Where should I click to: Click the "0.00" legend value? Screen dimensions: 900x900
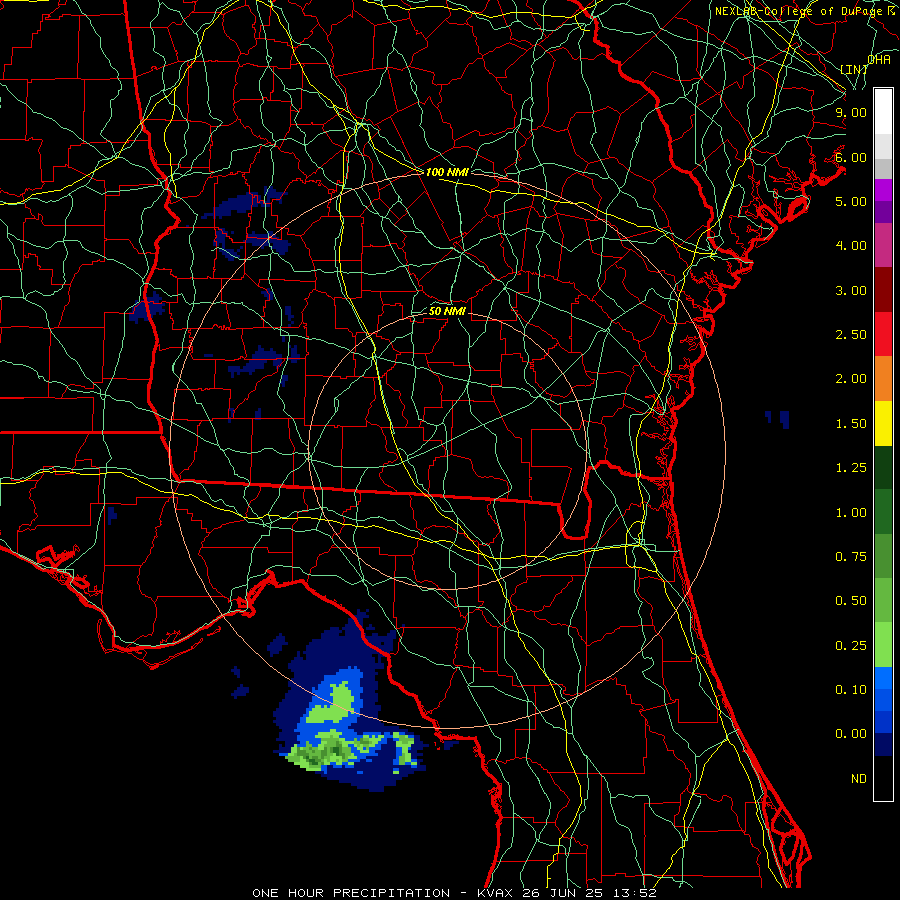point(851,734)
